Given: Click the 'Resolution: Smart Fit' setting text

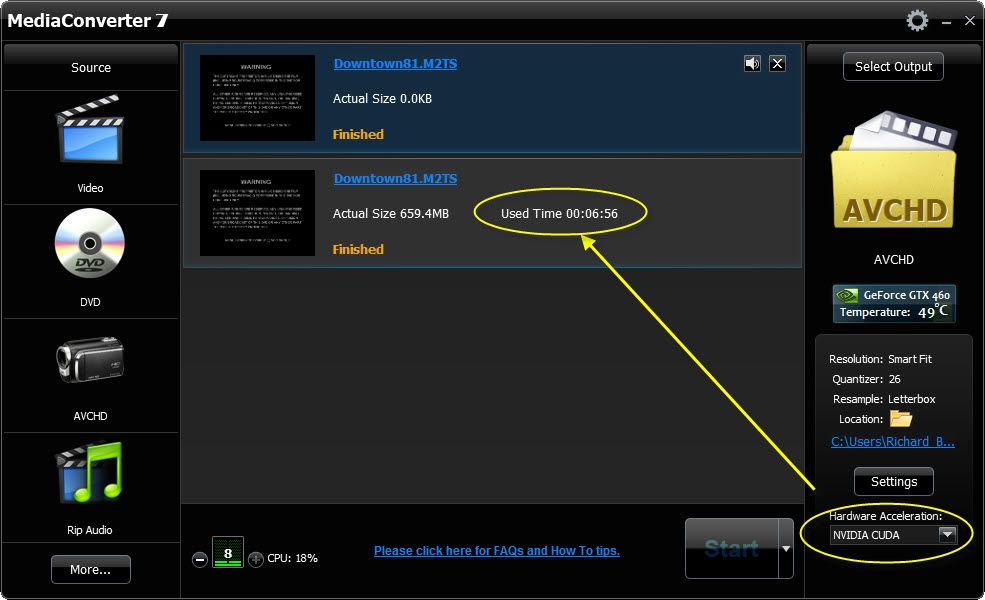Looking at the screenshot, I should coord(880,359).
